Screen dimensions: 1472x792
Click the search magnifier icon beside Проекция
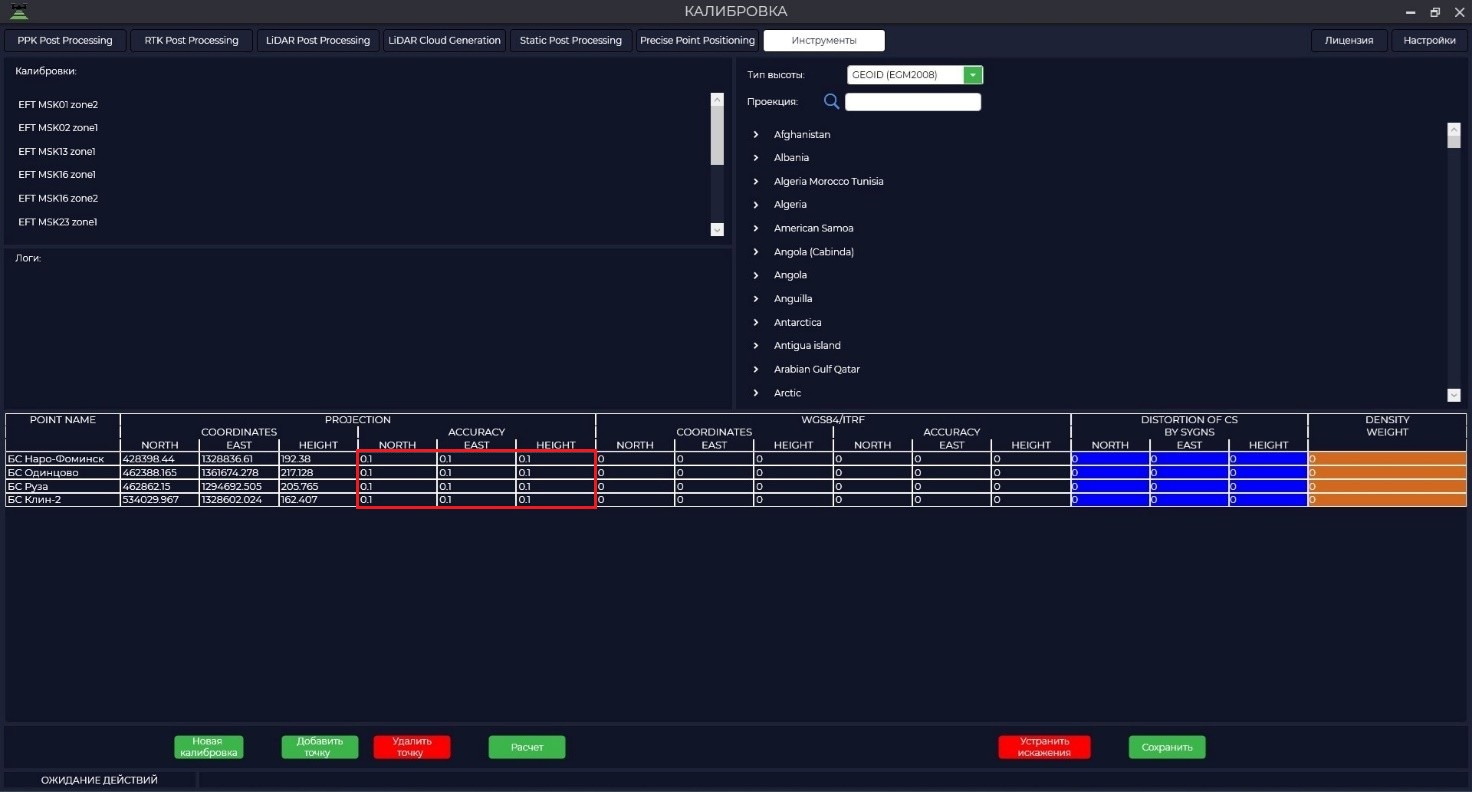click(831, 101)
